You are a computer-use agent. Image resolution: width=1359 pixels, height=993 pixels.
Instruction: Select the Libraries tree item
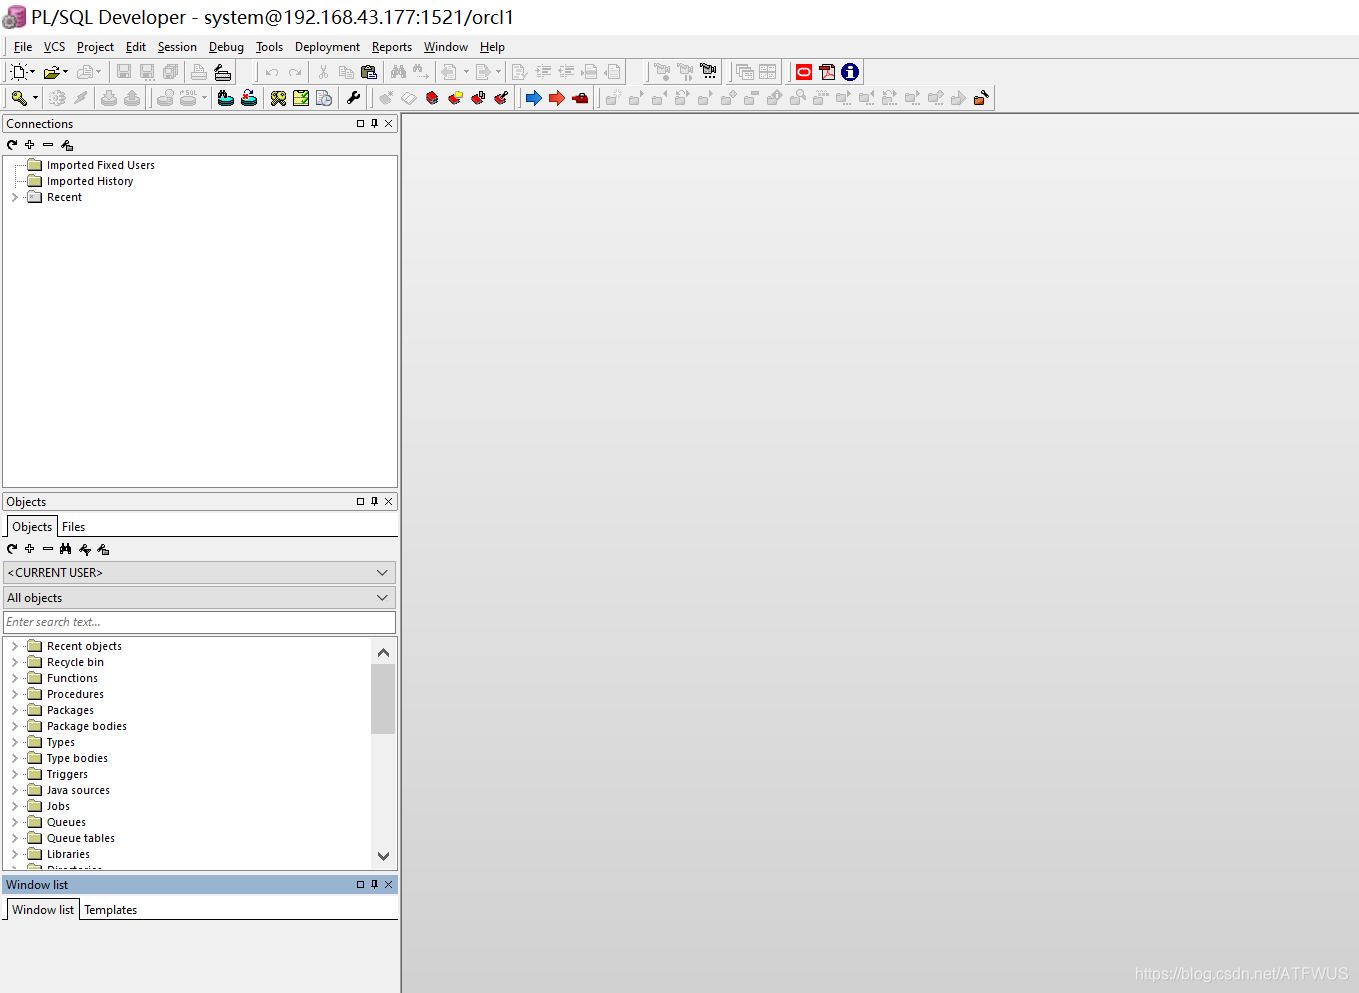coord(68,855)
